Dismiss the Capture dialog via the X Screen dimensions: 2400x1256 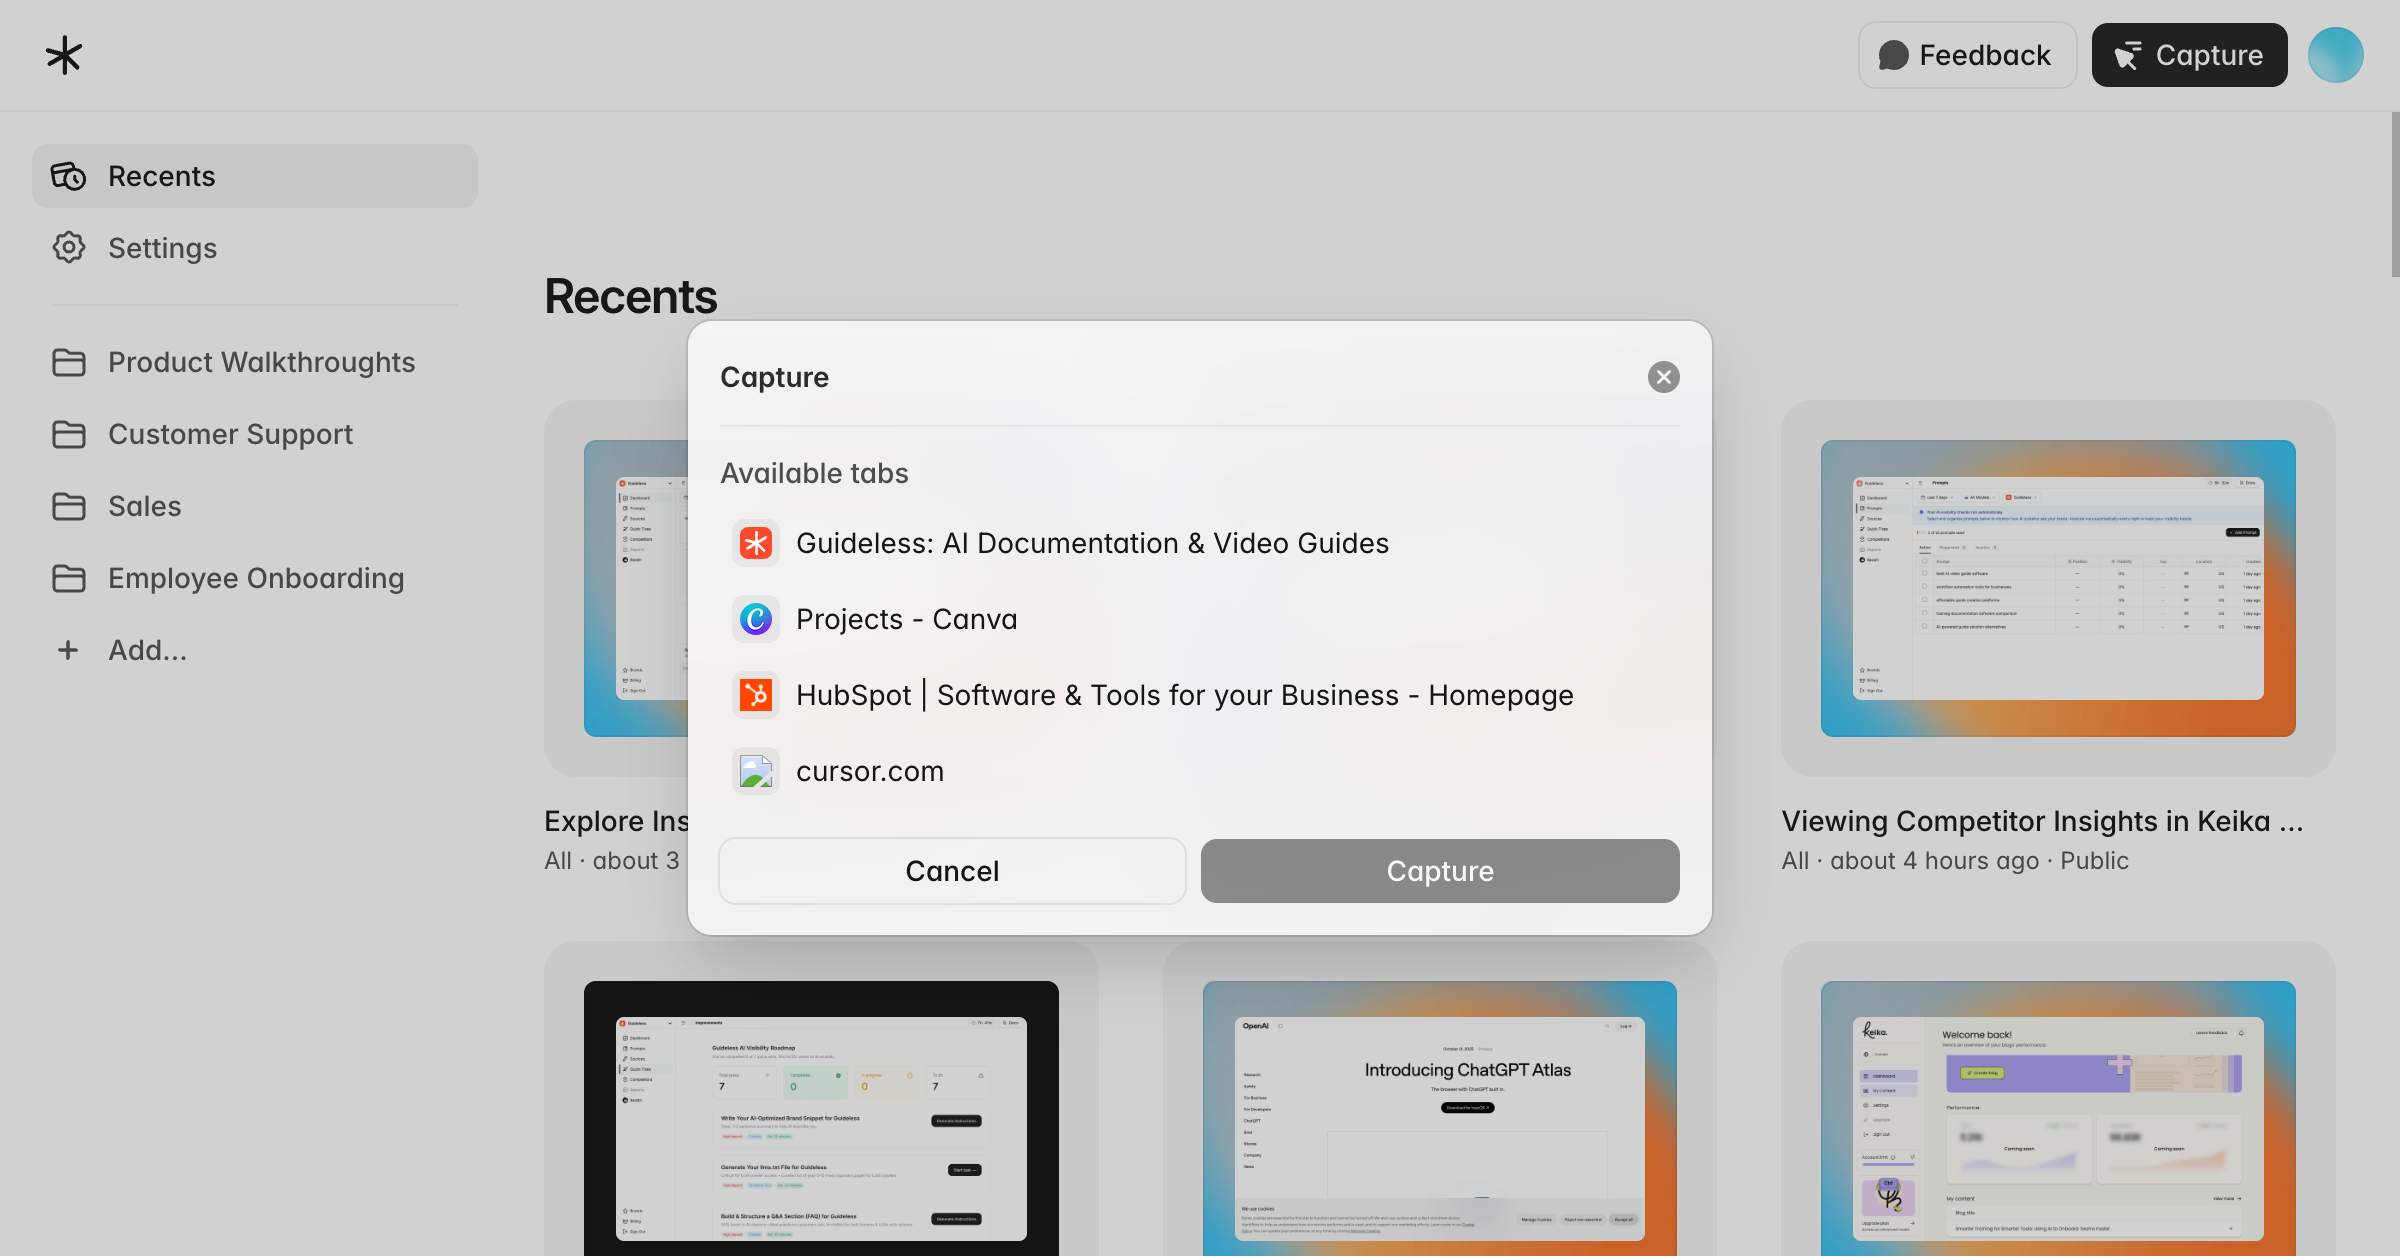point(1663,377)
